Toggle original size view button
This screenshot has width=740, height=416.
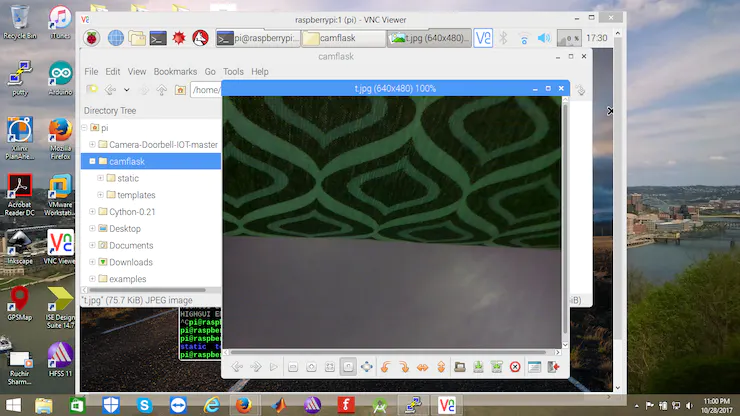point(348,367)
